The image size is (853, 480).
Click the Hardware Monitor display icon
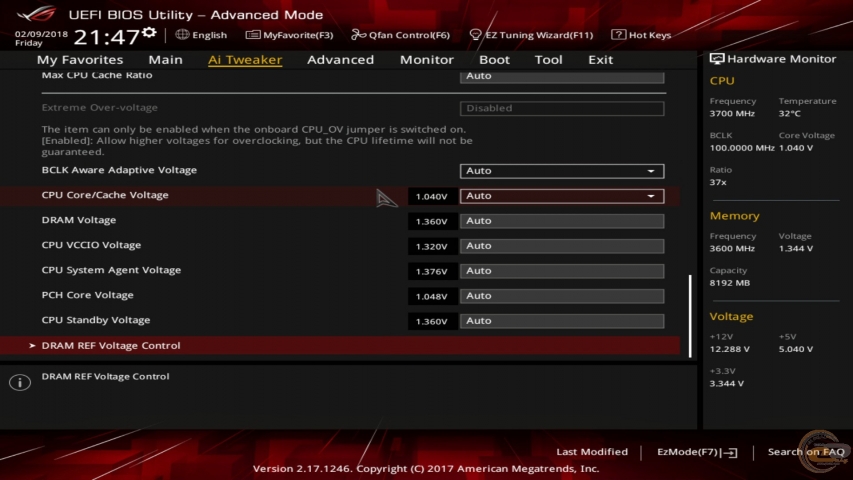[x=716, y=59]
